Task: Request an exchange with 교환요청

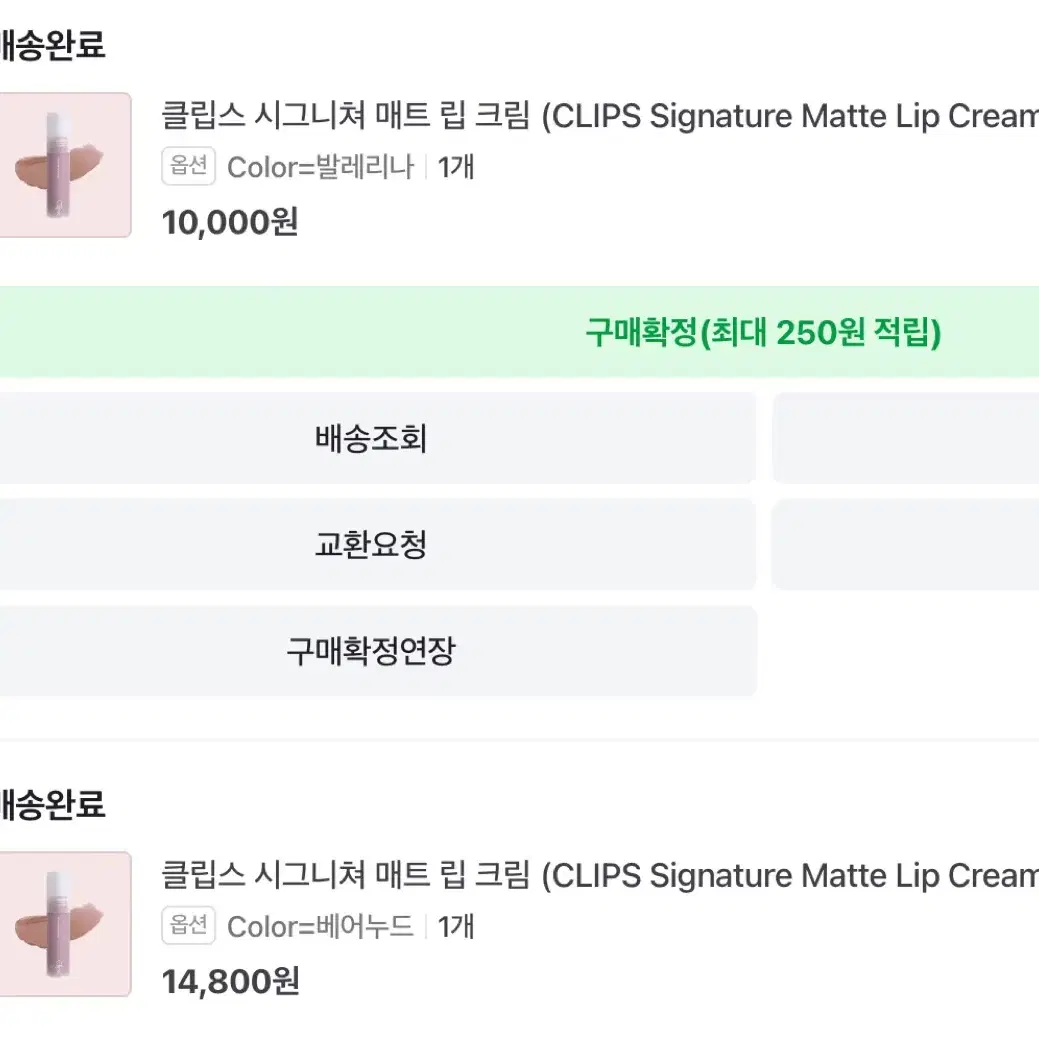Action: click(x=378, y=545)
